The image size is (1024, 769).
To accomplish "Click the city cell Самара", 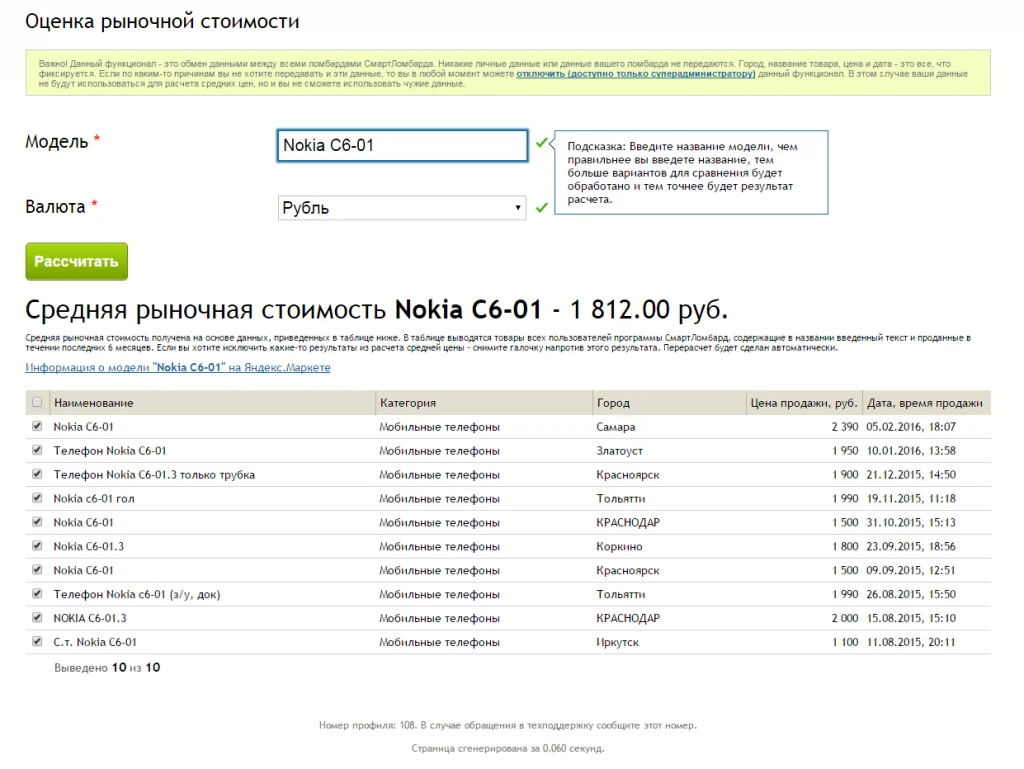I will click(x=615, y=427).
